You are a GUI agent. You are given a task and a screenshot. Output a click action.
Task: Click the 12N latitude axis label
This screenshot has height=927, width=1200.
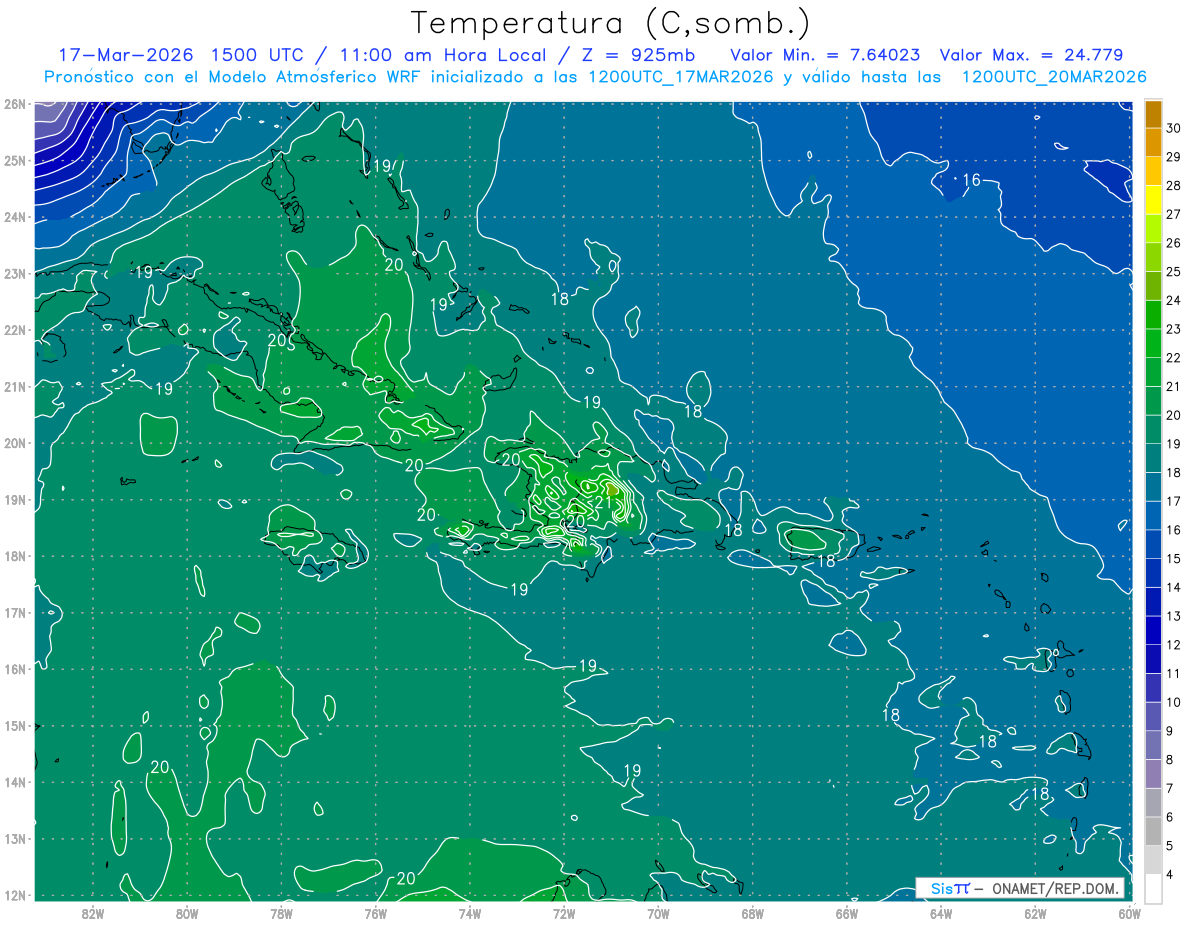click(x=14, y=895)
